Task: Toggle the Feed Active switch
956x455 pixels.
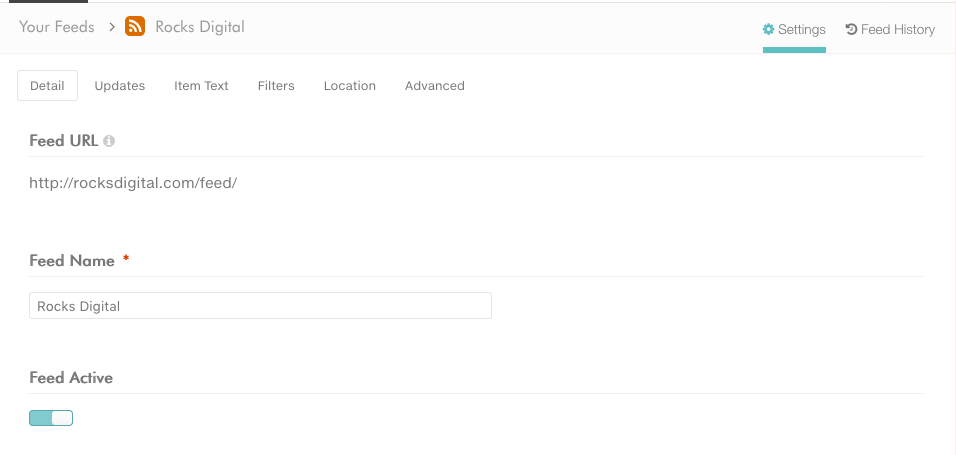Action: (x=51, y=418)
